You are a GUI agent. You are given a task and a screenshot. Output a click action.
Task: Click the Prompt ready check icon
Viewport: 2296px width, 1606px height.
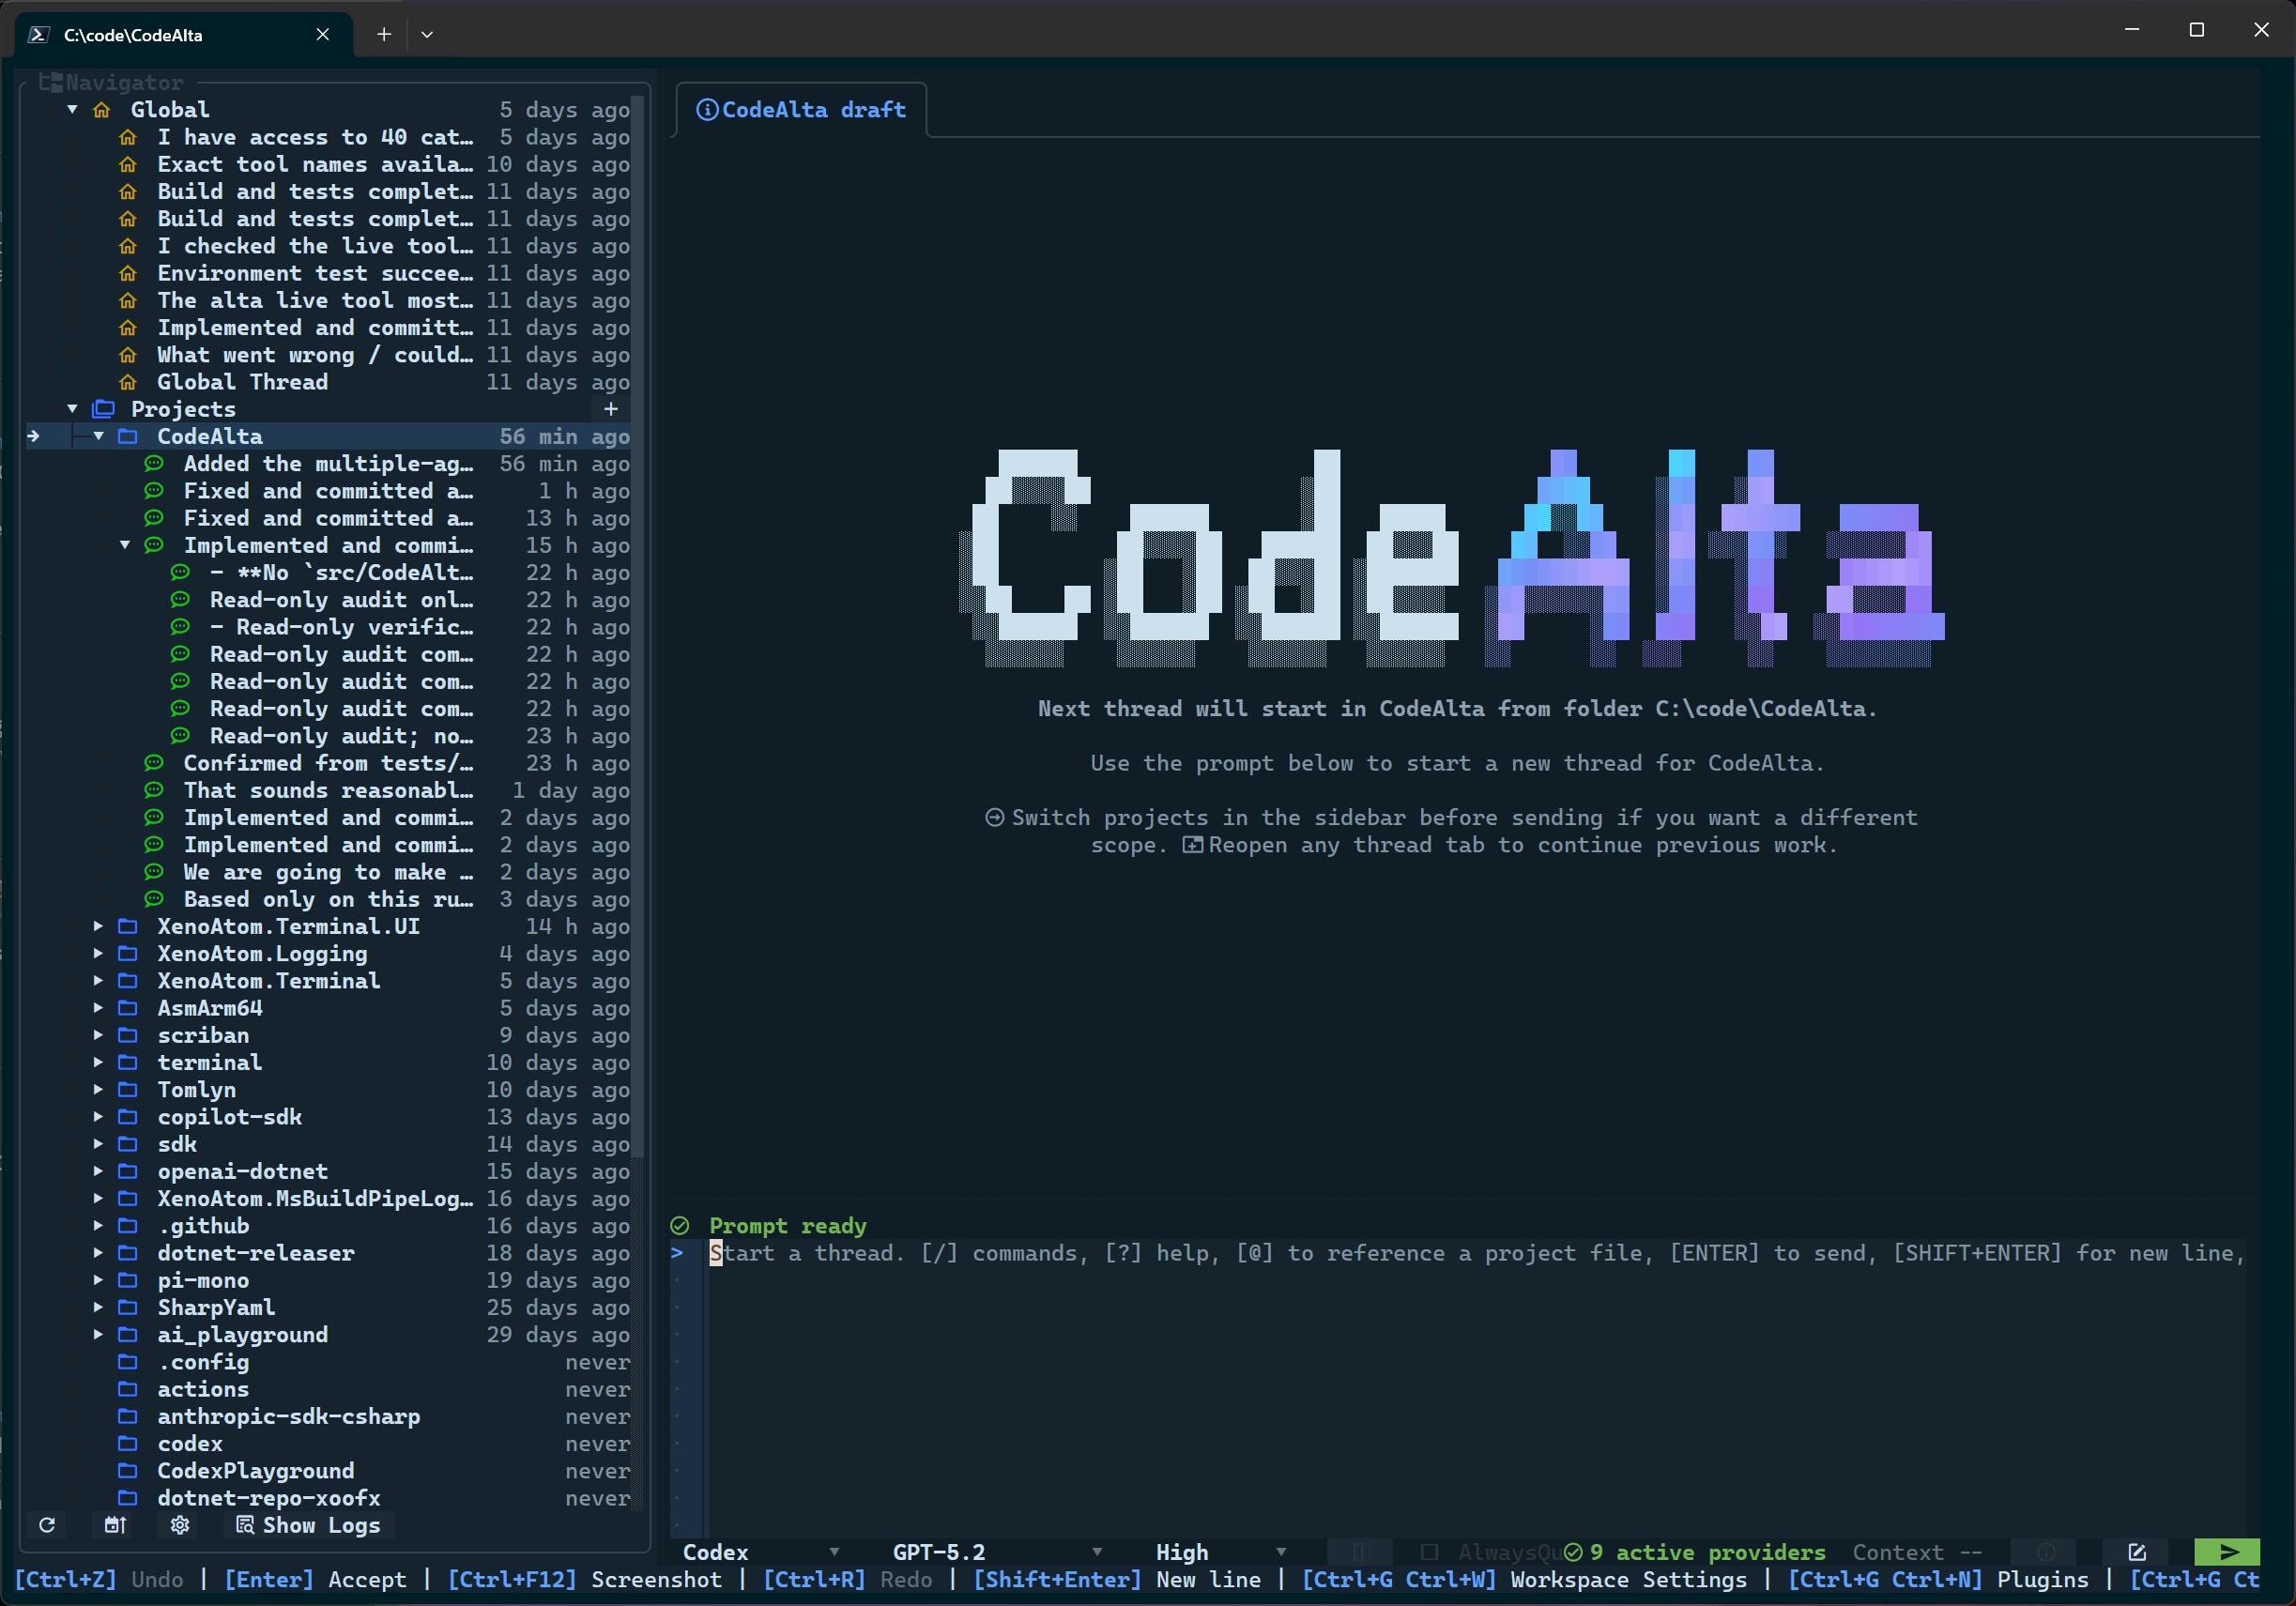click(x=680, y=1226)
